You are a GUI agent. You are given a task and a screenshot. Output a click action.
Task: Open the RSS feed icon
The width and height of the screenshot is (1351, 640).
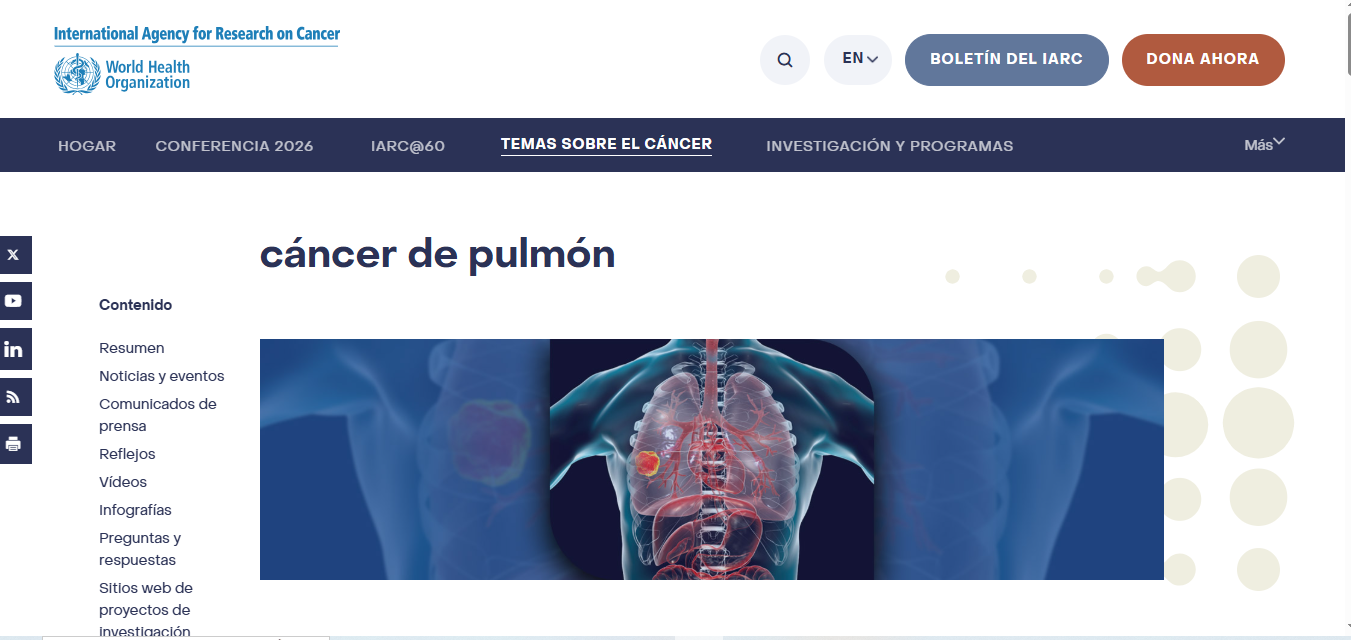(x=14, y=397)
